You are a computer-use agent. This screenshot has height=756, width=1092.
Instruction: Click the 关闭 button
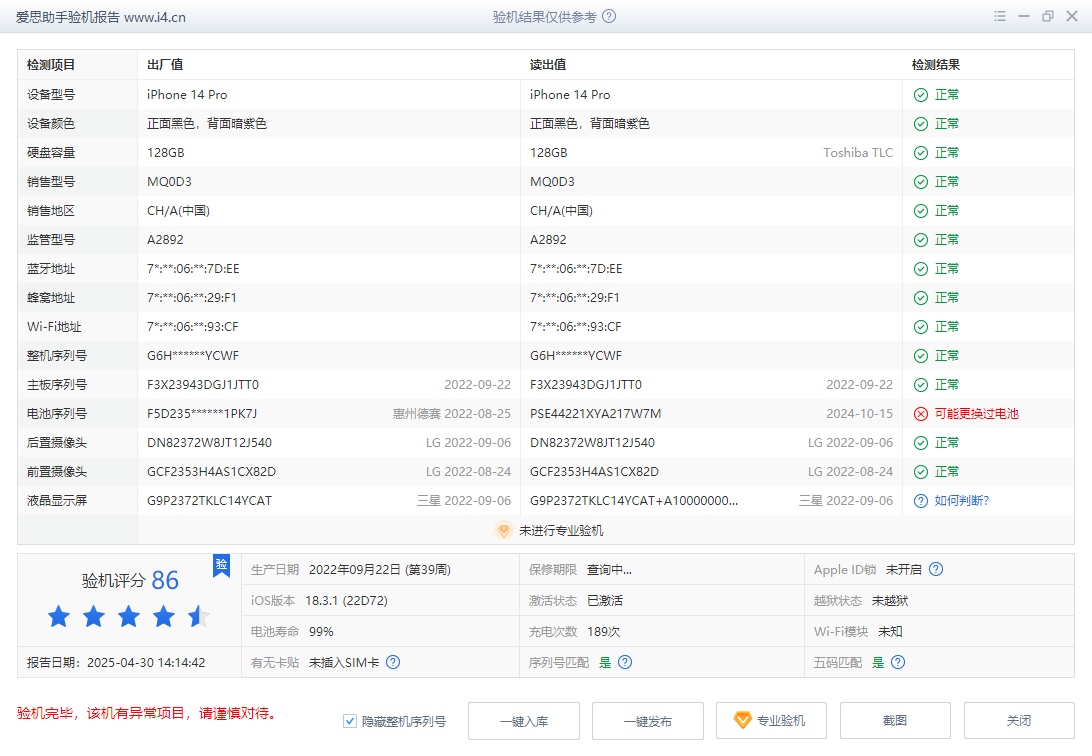tap(1020, 721)
